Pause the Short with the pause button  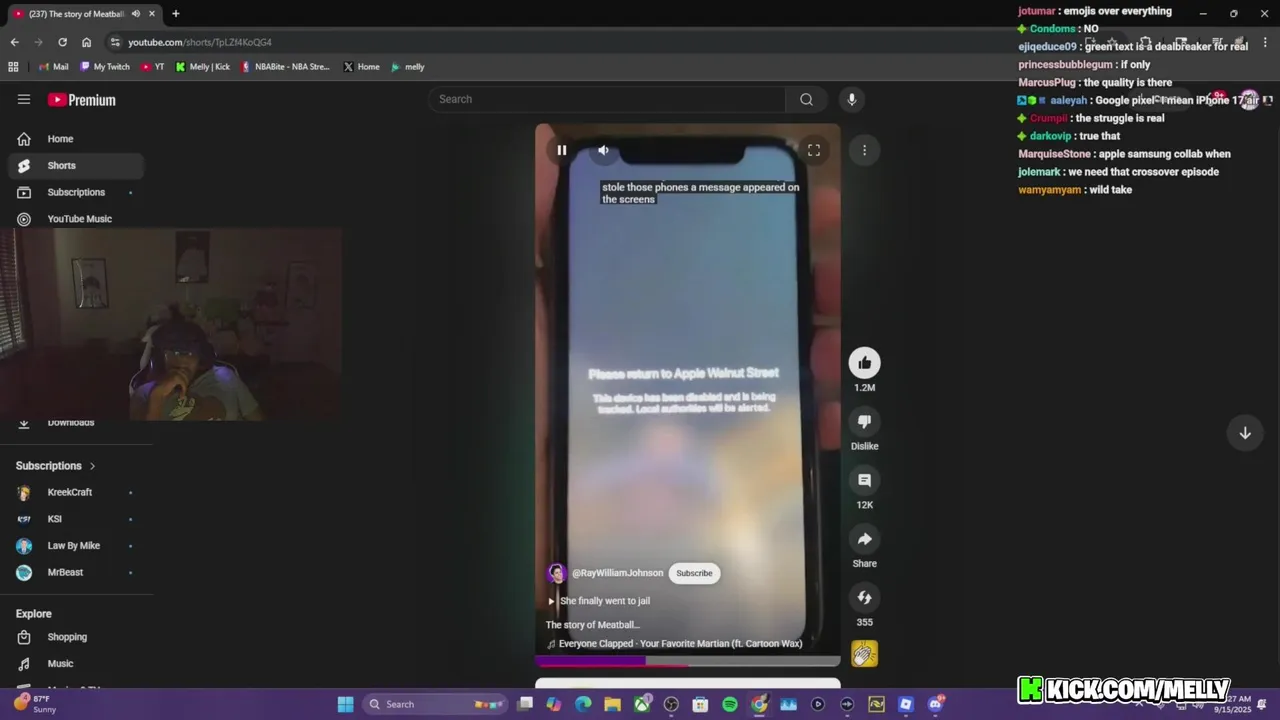tap(562, 150)
